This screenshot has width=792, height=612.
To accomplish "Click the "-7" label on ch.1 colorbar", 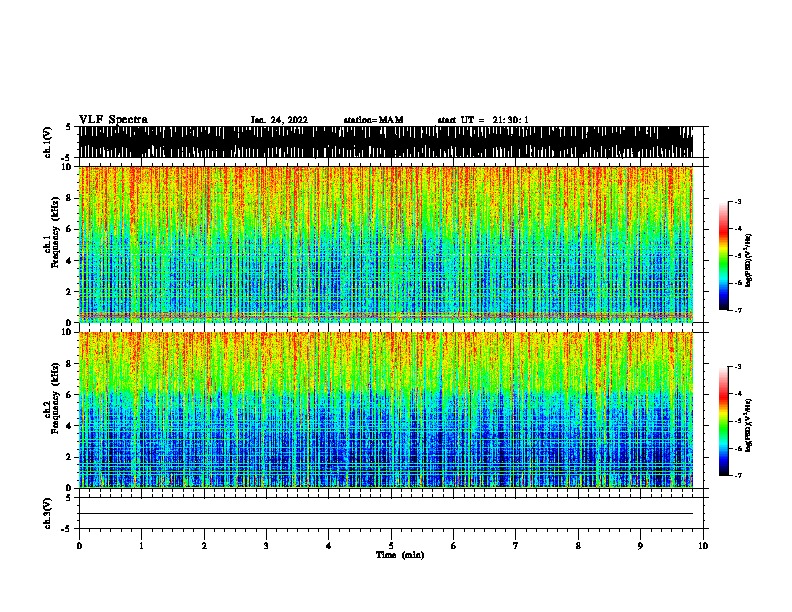I will [737, 310].
